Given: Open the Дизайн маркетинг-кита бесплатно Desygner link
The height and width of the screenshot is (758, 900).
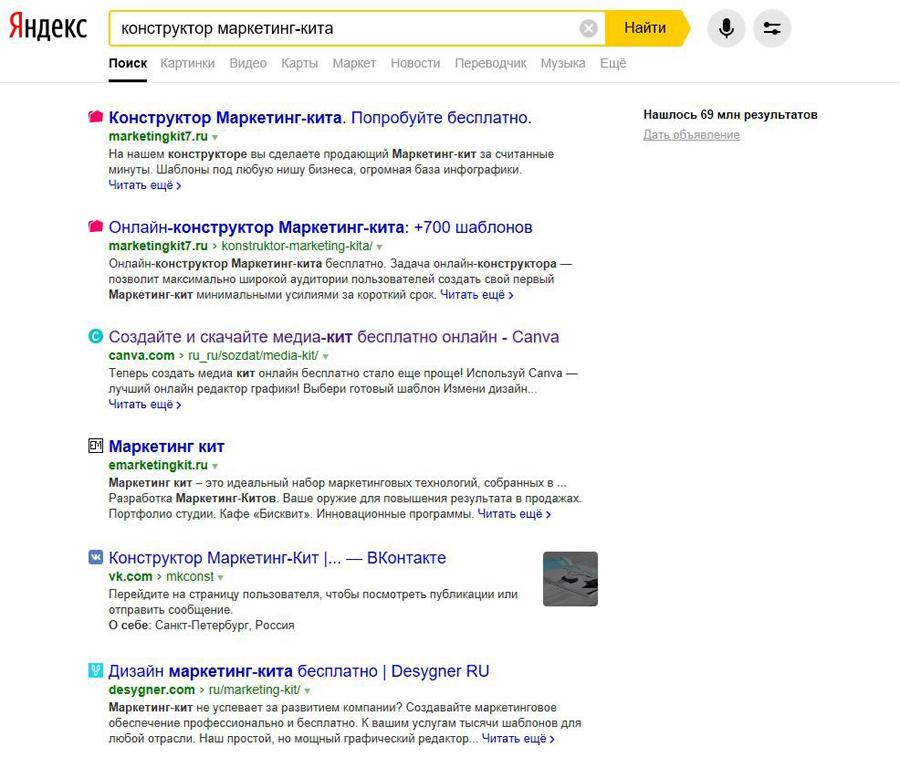Looking at the screenshot, I should tap(299, 671).
